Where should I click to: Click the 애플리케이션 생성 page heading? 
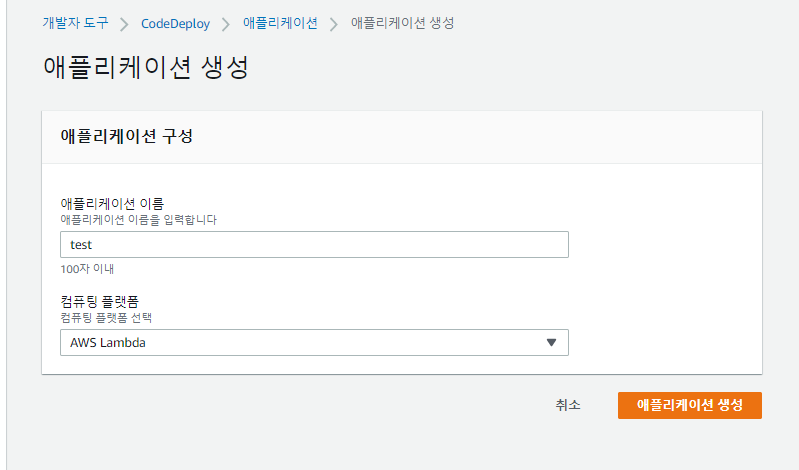[145, 68]
